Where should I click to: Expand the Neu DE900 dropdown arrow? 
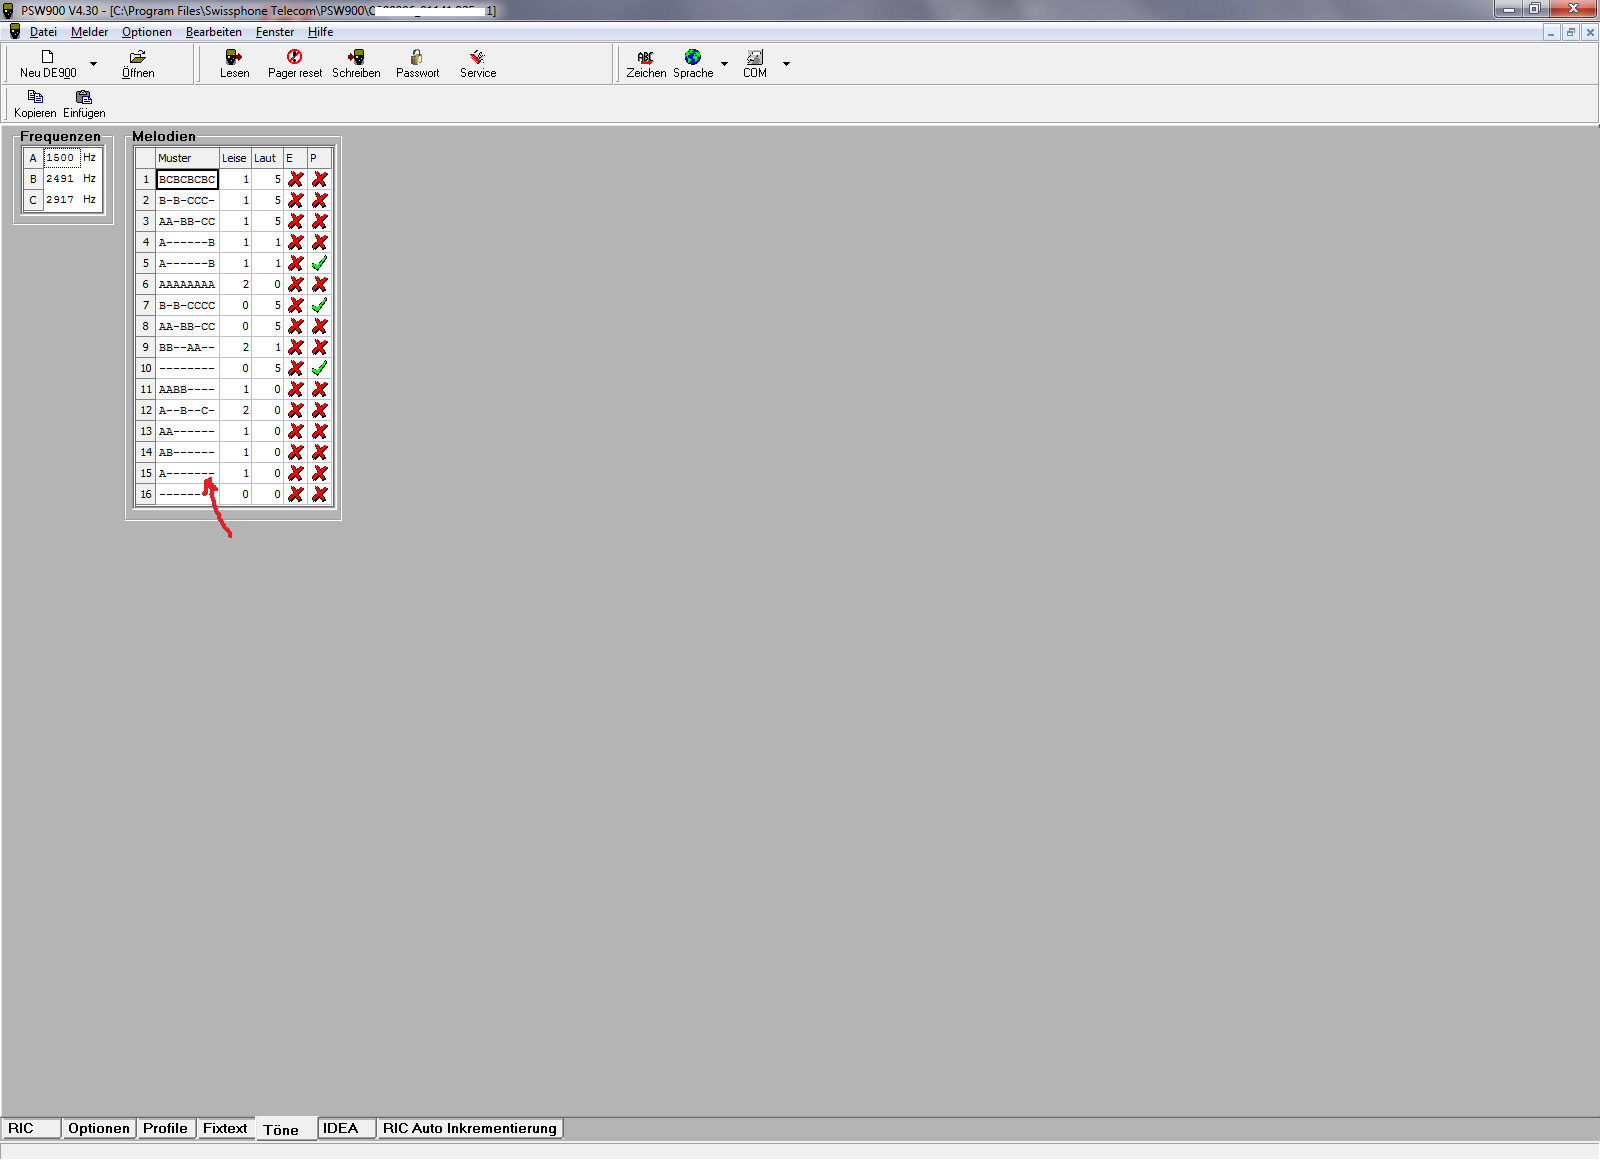tap(94, 64)
